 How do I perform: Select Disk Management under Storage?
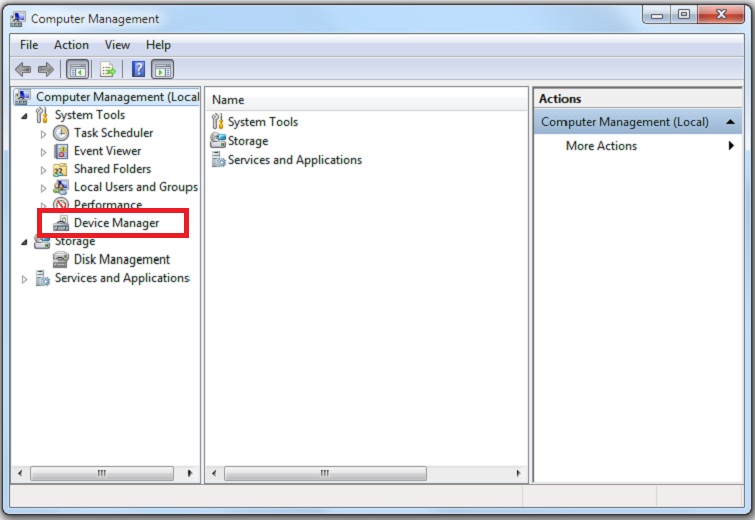121,259
